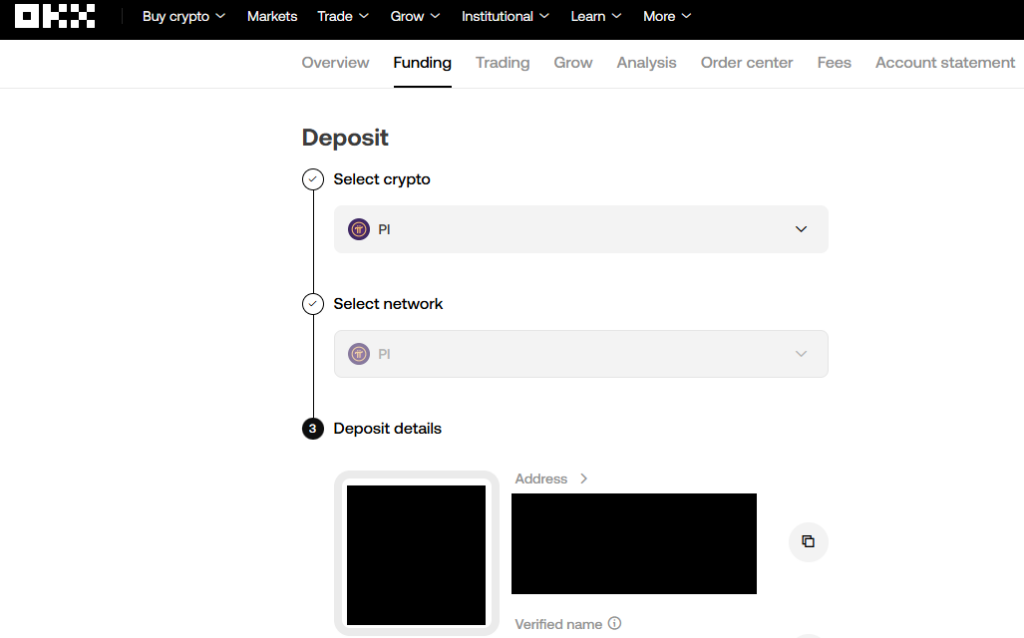The image size is (1024, 638).
Task: Expand the Trade menu
Action: click(x=343, y=16)
